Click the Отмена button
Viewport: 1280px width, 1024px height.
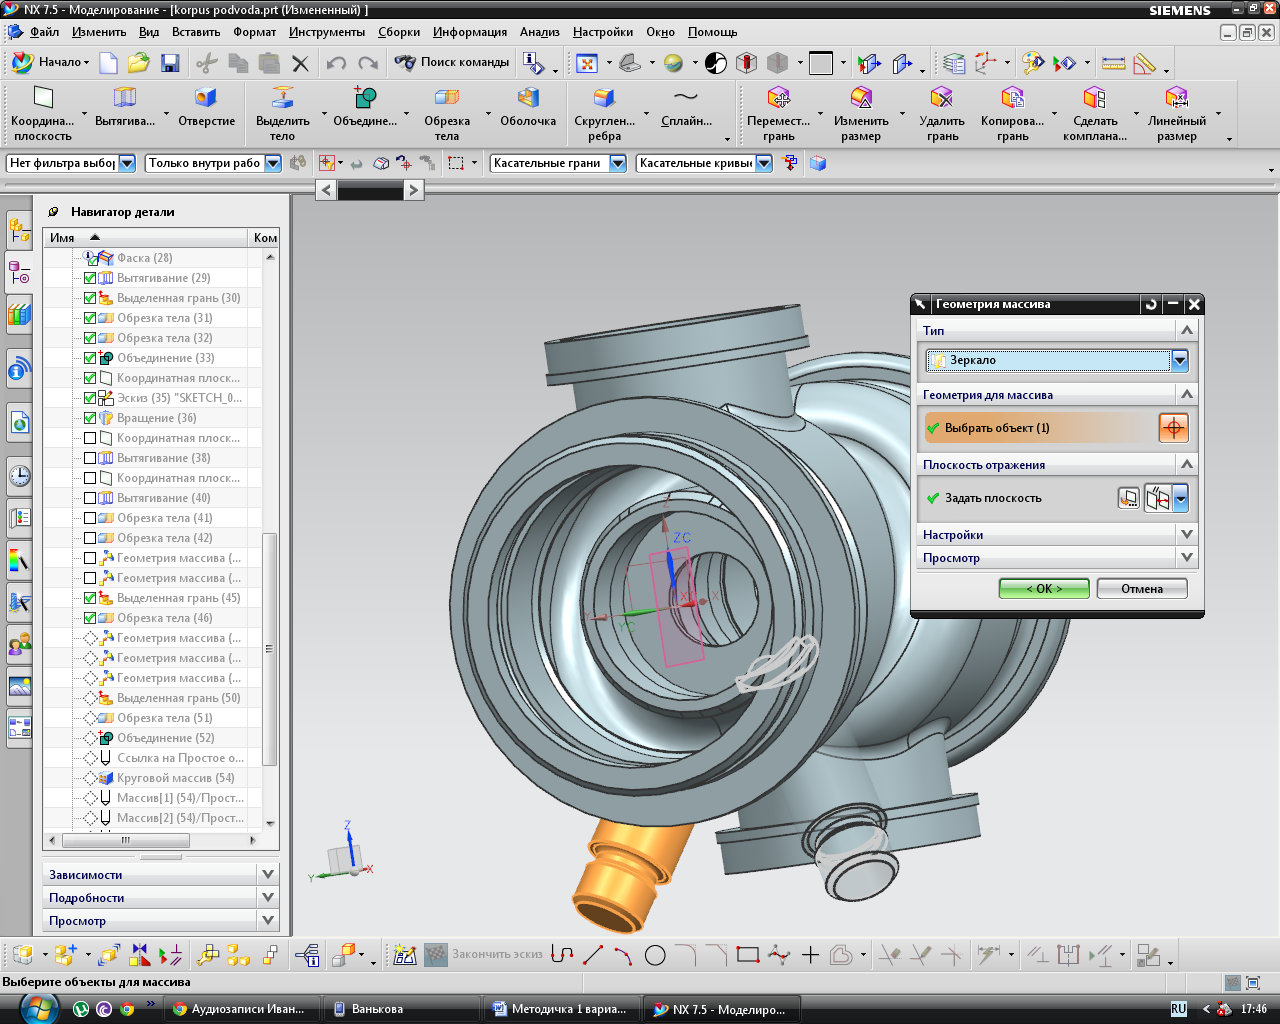tap(1142, 589)
